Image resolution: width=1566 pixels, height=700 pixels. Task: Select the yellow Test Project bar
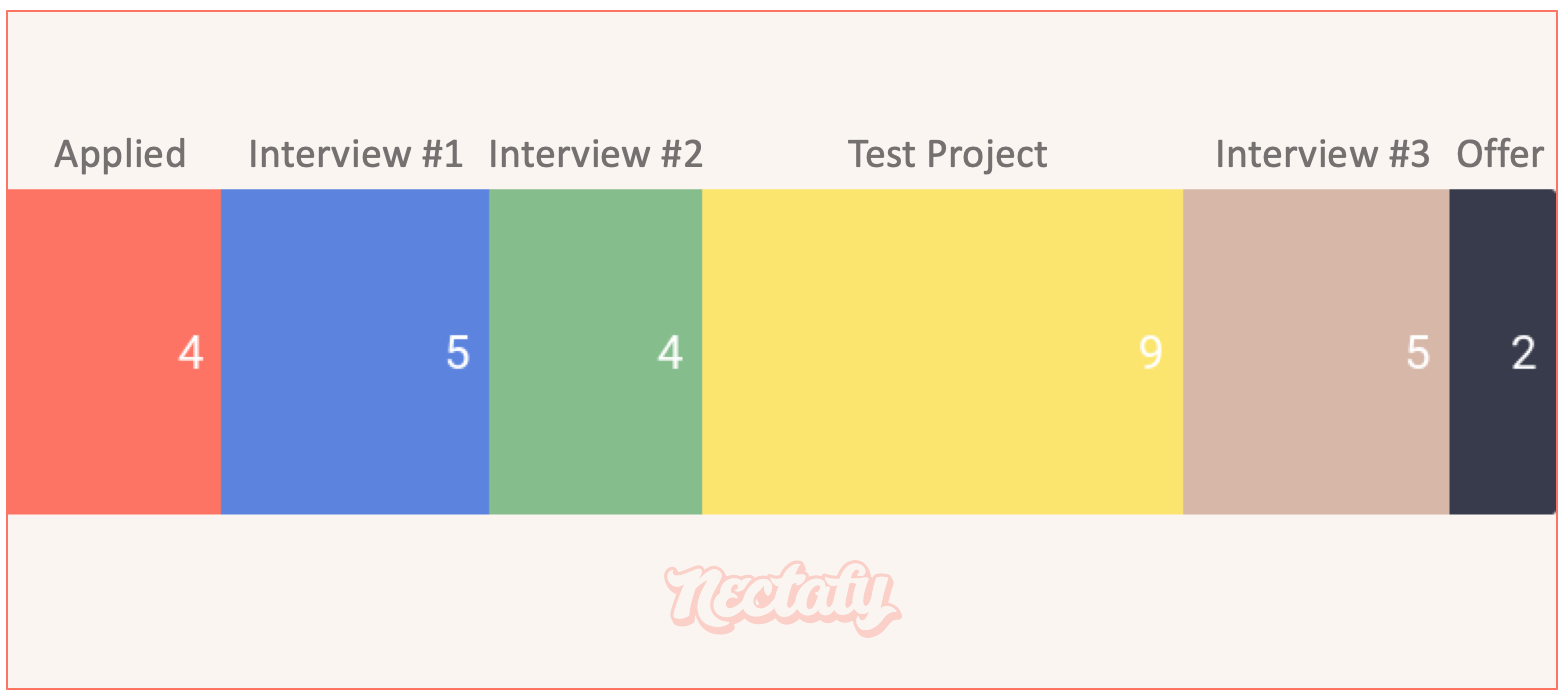(x=943, y=352)
